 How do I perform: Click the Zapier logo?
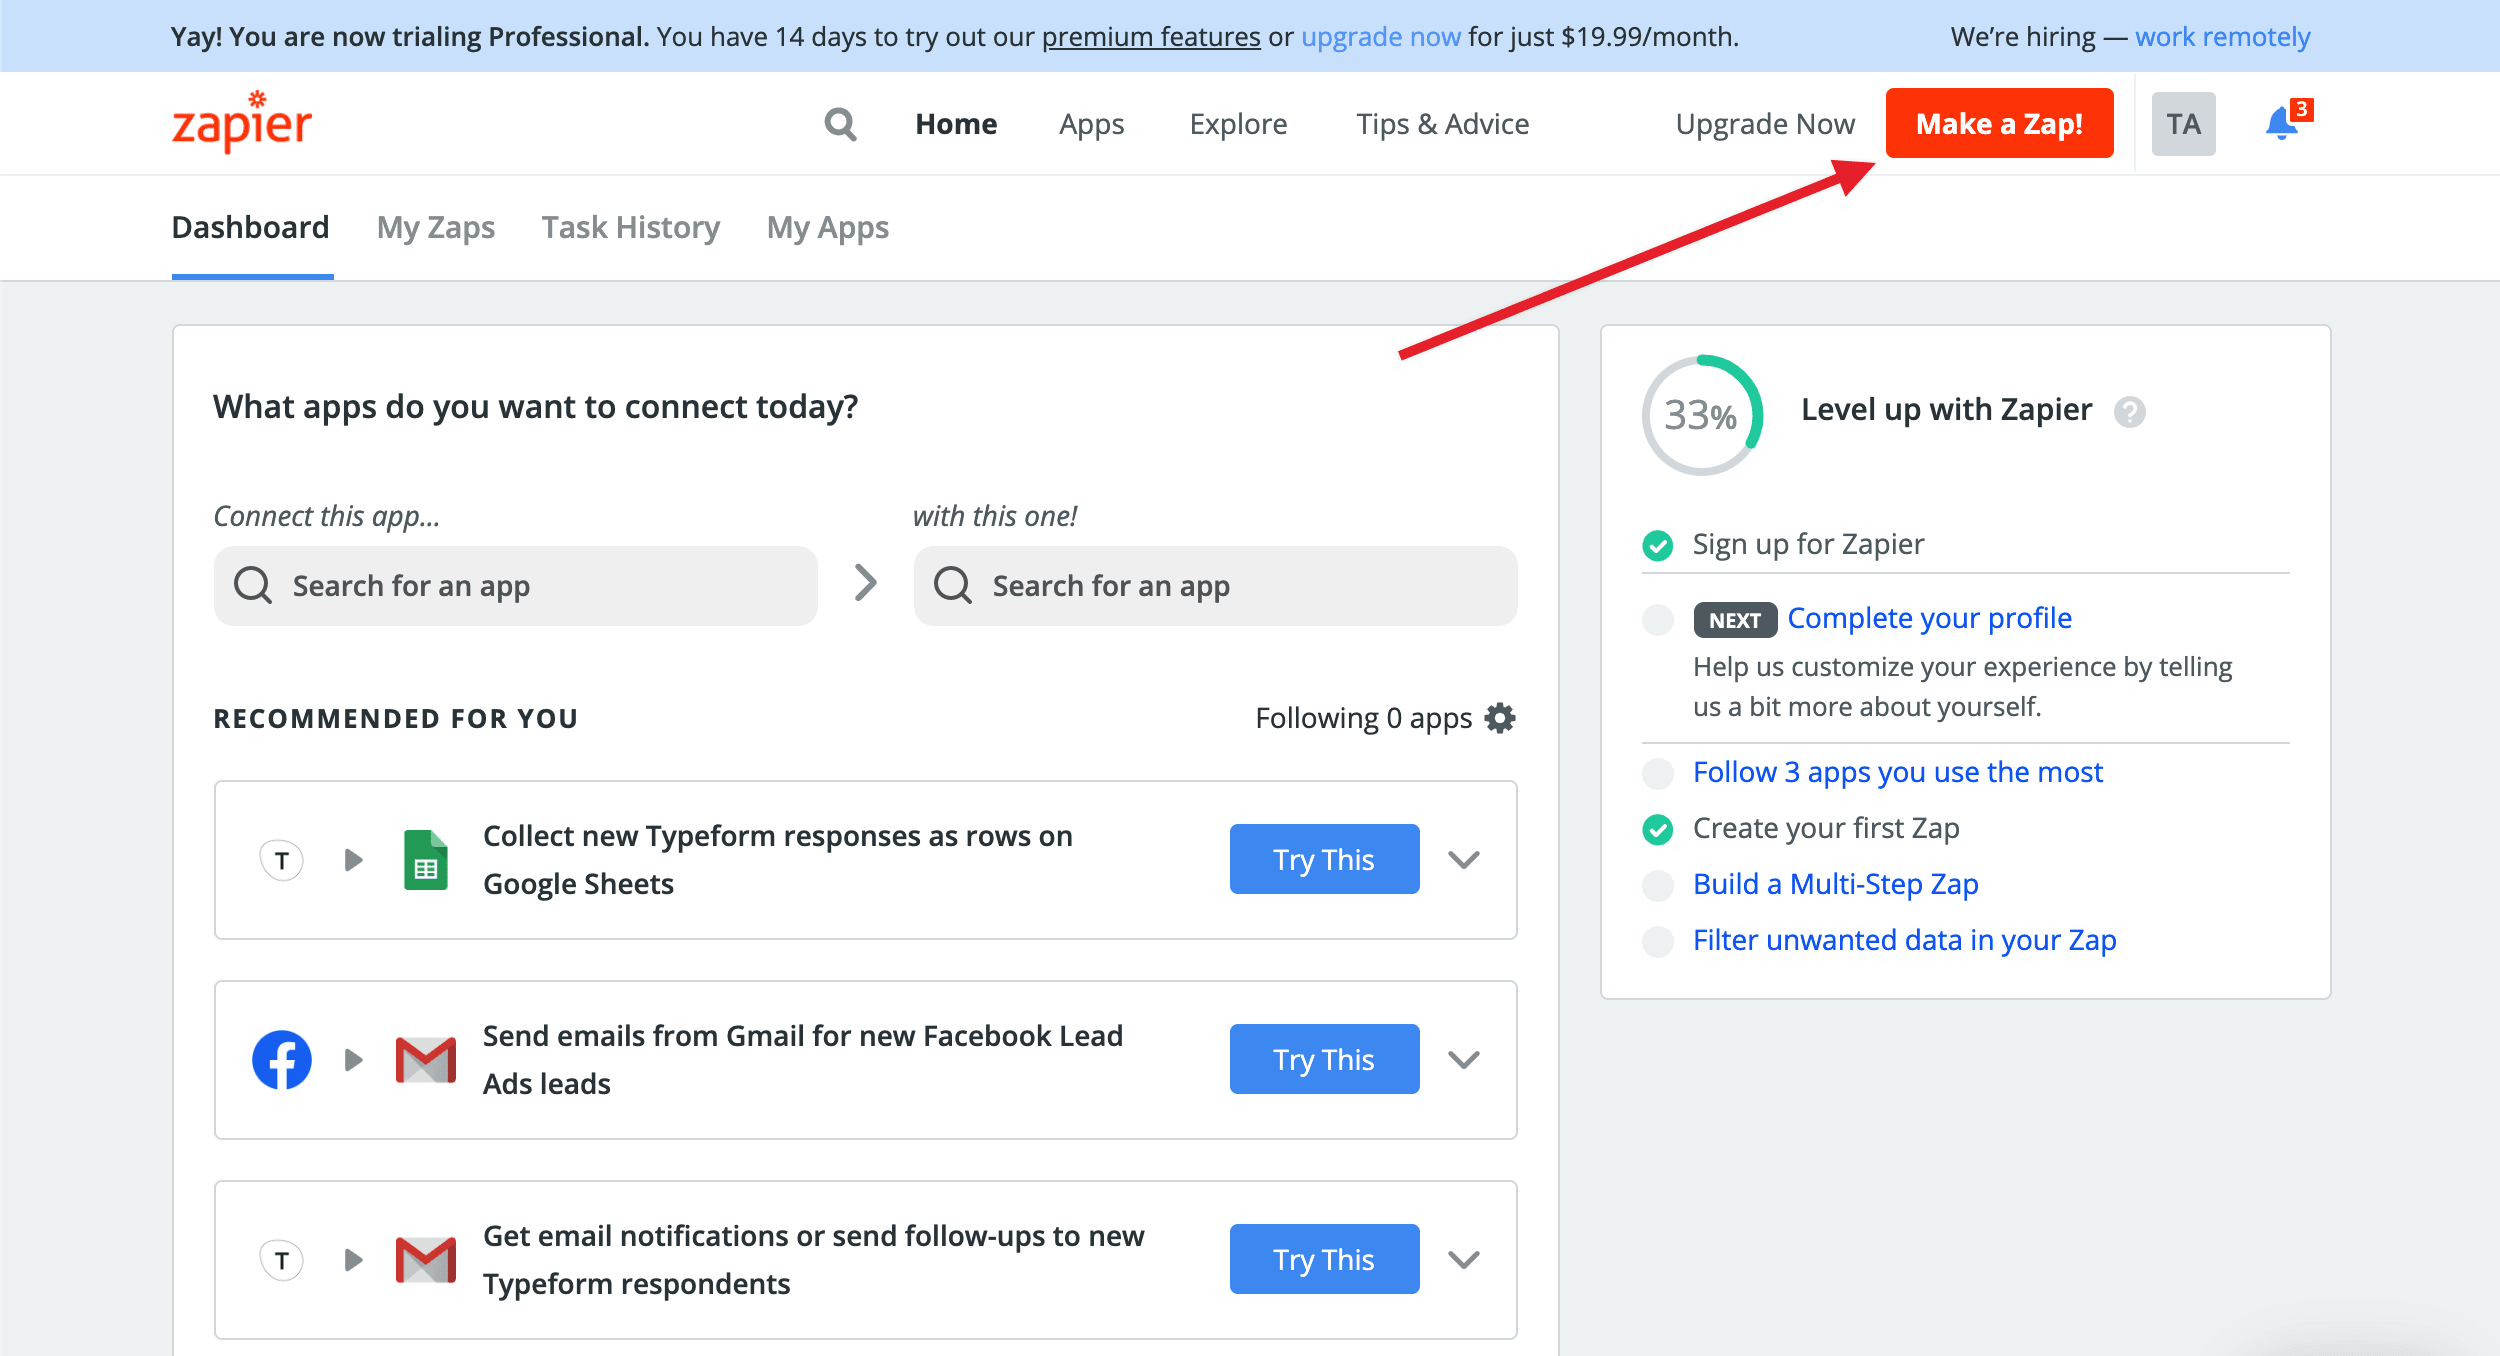coord(242,122)
